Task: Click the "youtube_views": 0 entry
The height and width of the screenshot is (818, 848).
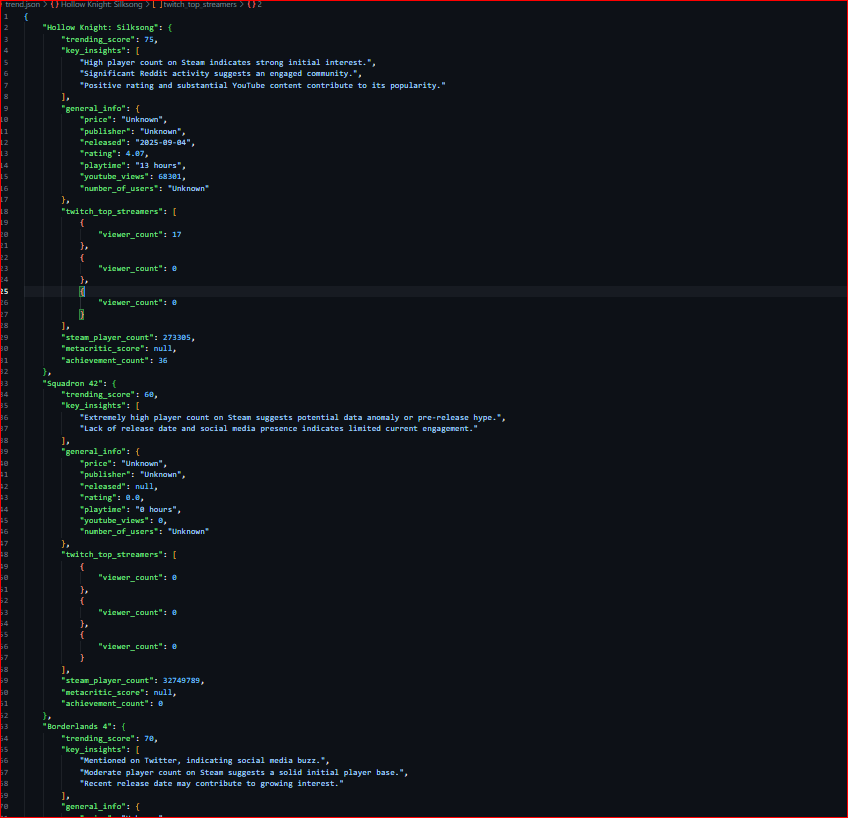Action: 123,521
